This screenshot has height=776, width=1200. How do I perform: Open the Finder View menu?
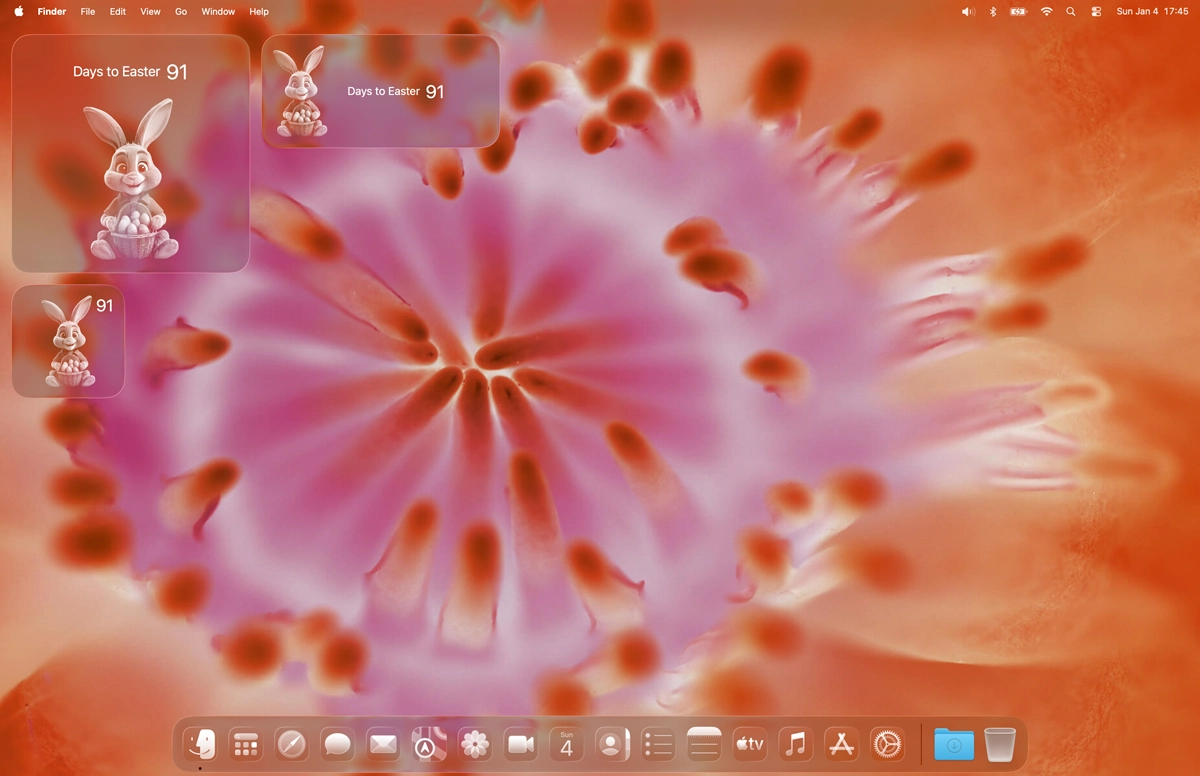tap(150, 11)
